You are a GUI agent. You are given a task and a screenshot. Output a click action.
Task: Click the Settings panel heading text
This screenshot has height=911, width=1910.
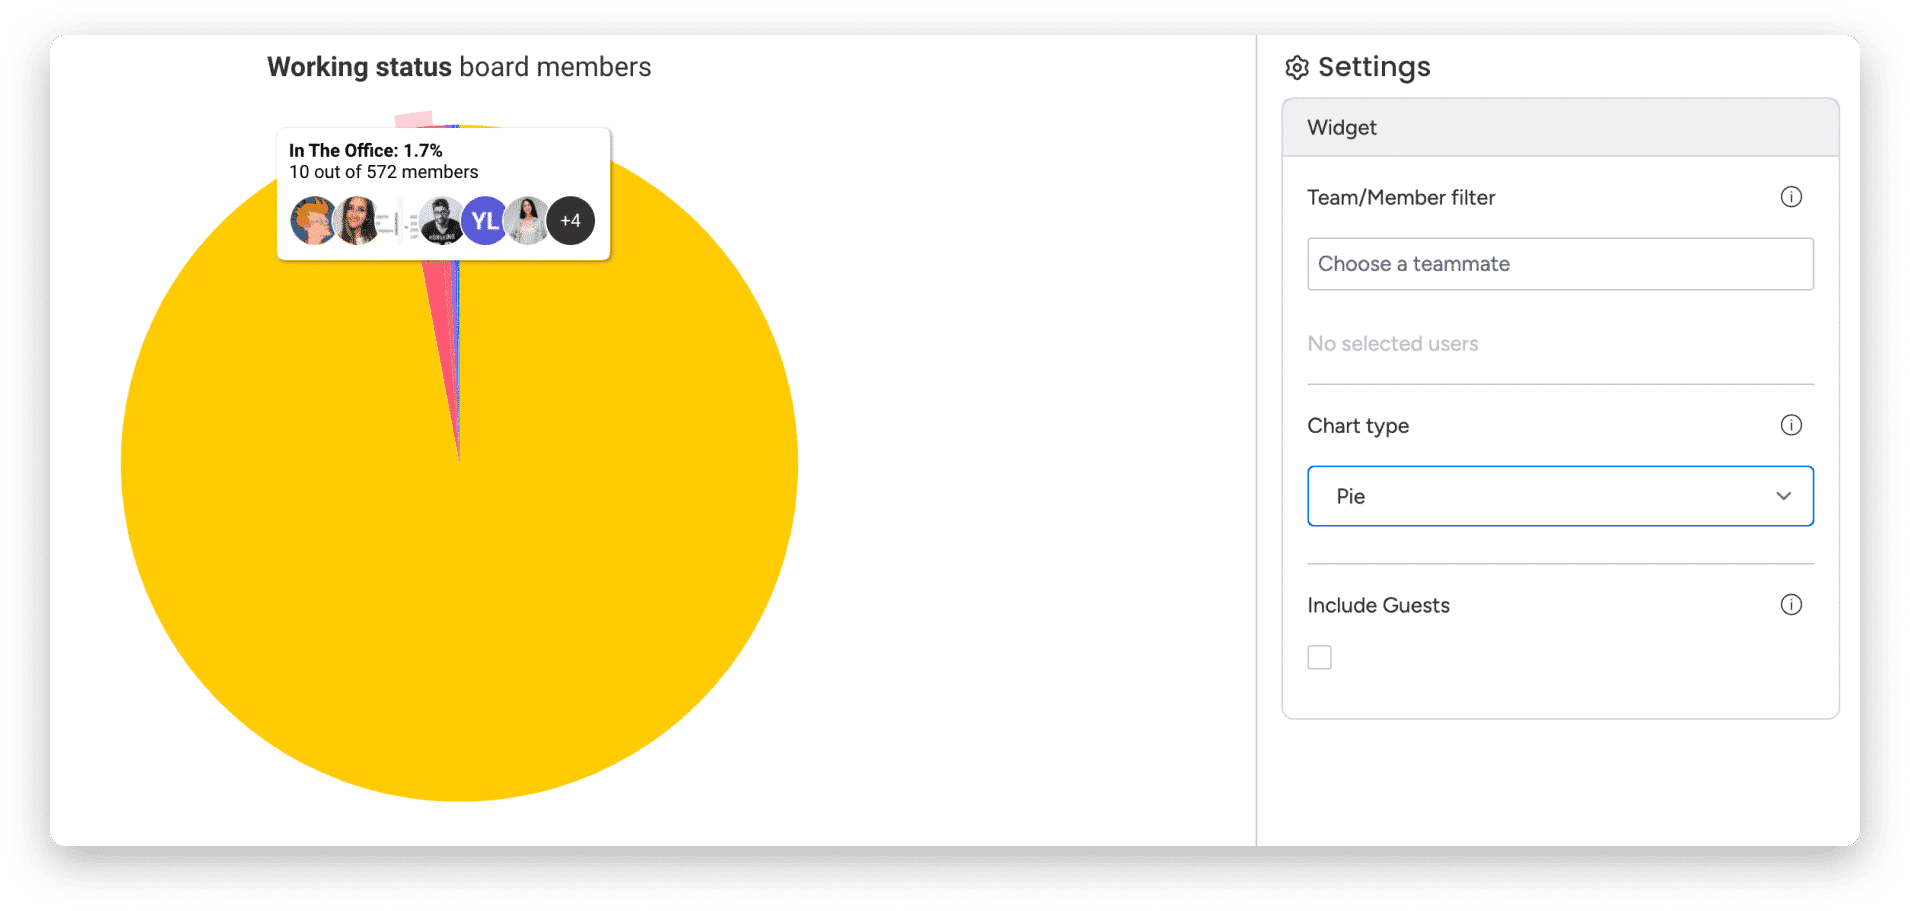tap(1374, 67)
